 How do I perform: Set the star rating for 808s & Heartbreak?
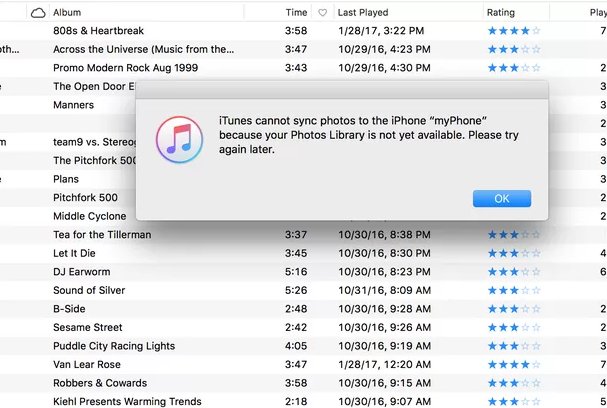pyautogui.click(x=514, y=31)
